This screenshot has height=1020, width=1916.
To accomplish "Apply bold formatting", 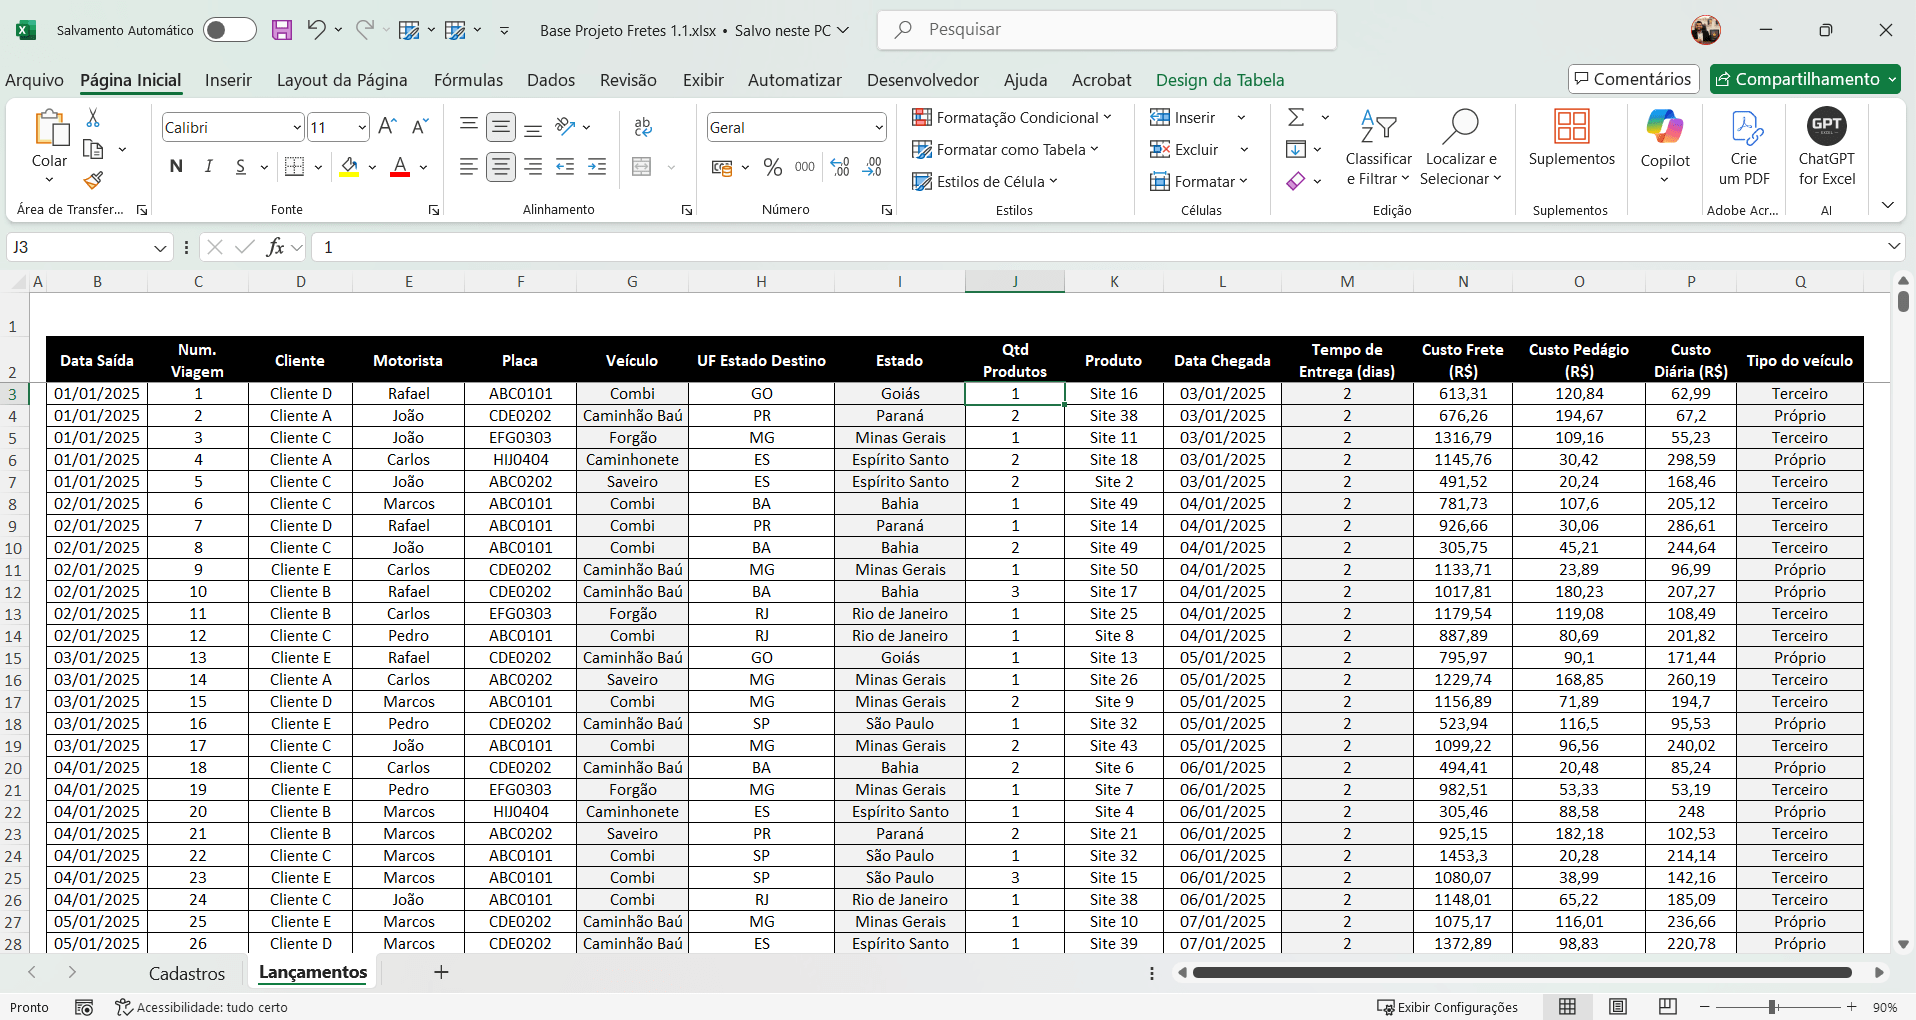I will click(176, 166).
